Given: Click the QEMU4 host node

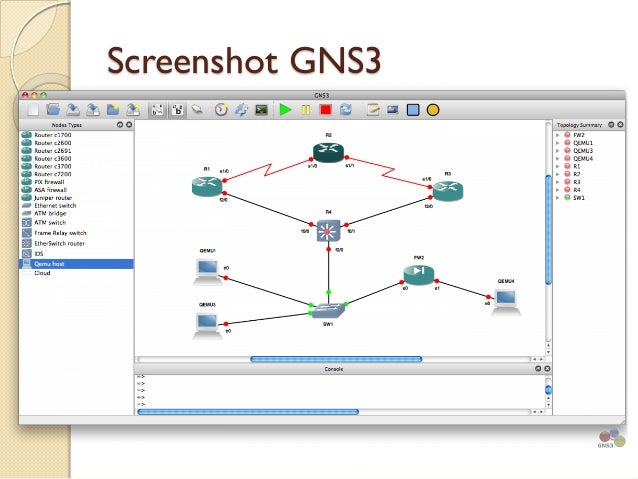Looking at the screenshot, I should point(506,302).
